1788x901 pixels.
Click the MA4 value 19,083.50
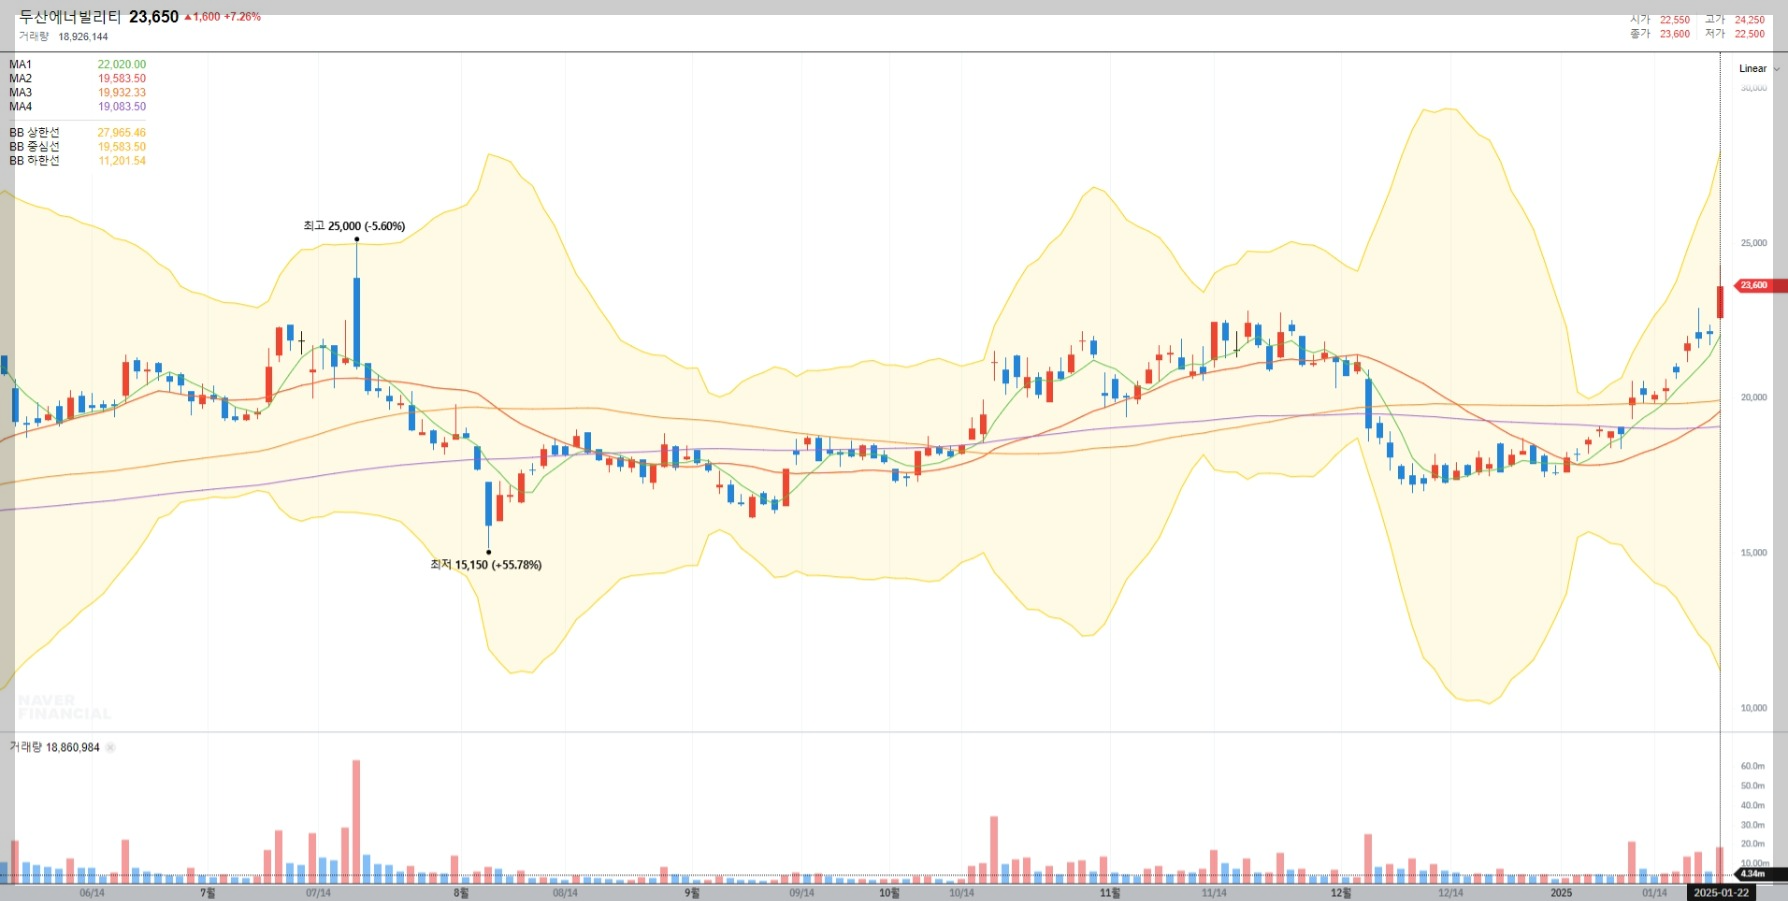point(122,106)
